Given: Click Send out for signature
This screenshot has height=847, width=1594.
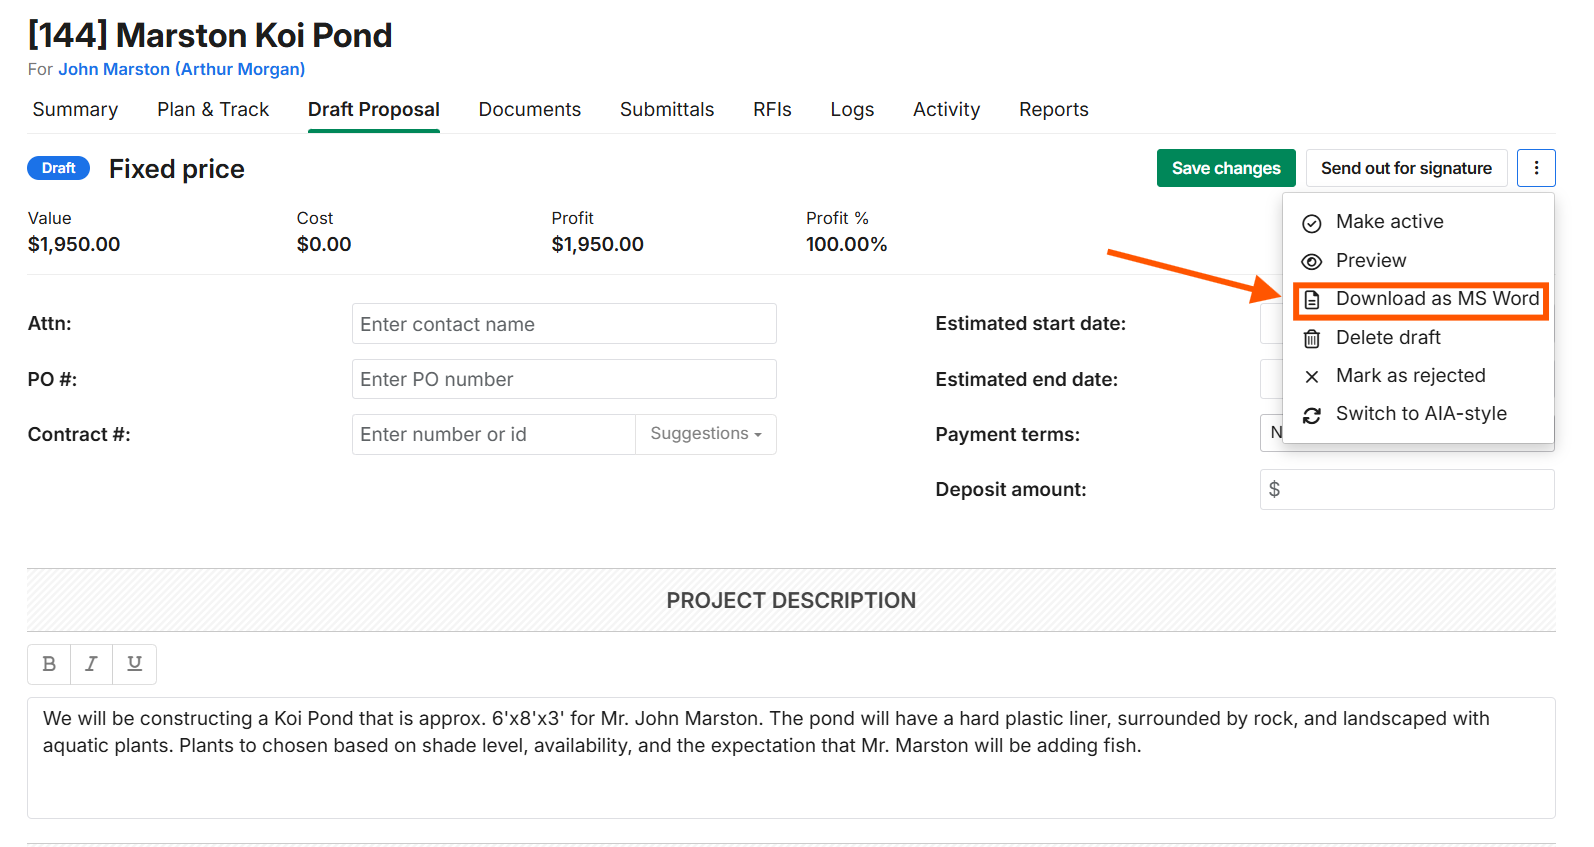Looking at the screenshot, I should click(x=1406, y=168).
